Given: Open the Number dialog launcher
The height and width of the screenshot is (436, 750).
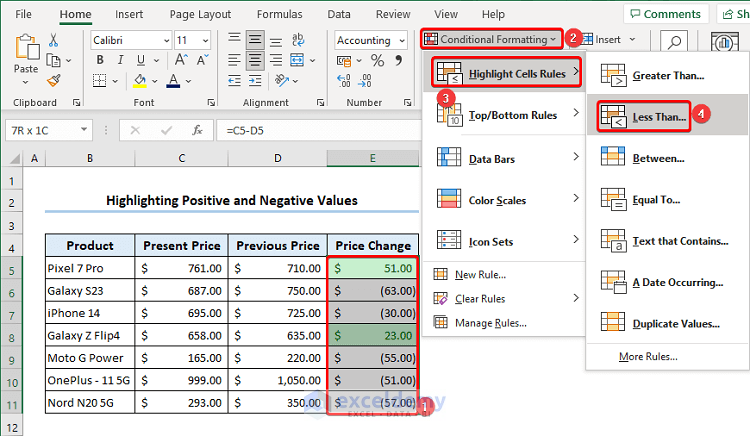Looking at the screenshot, I should [407, 102].
